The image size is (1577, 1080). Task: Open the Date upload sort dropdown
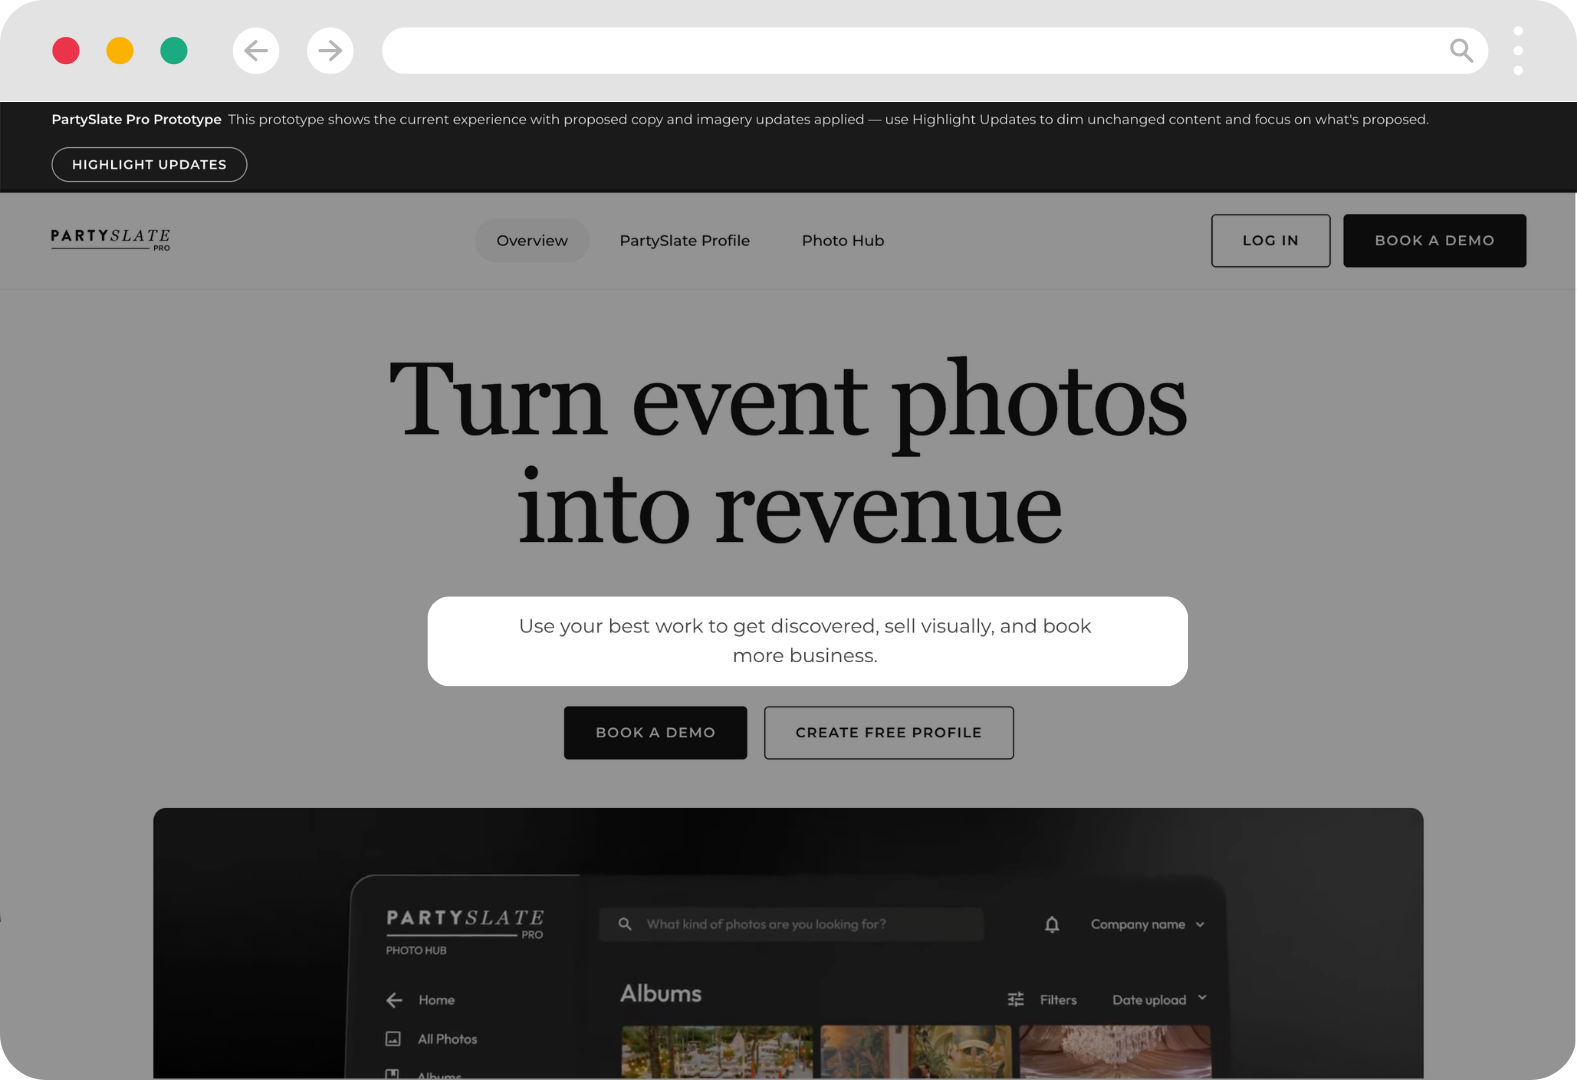(1160, 999)
